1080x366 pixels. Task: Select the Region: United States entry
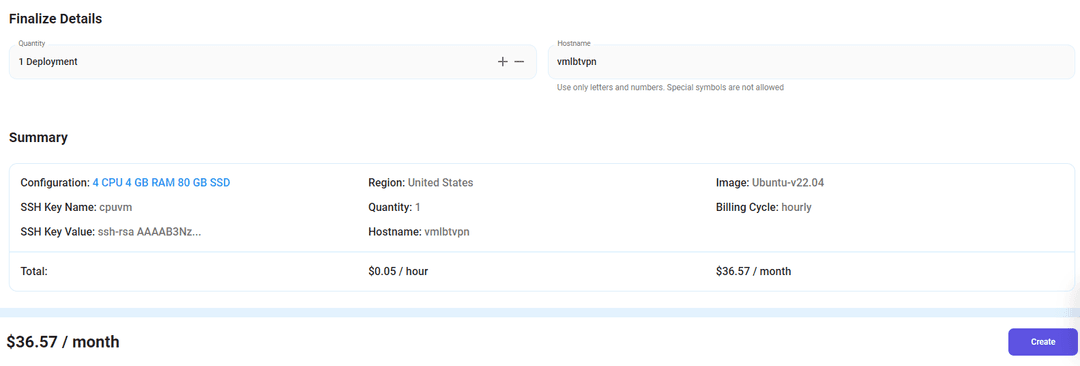coord(421,183)
